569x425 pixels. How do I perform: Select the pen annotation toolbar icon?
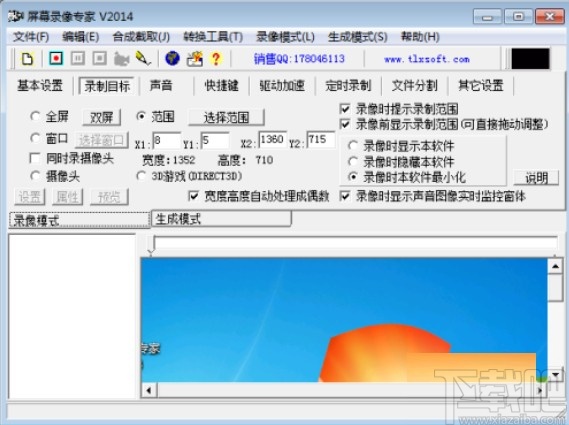tap(143, 58)
